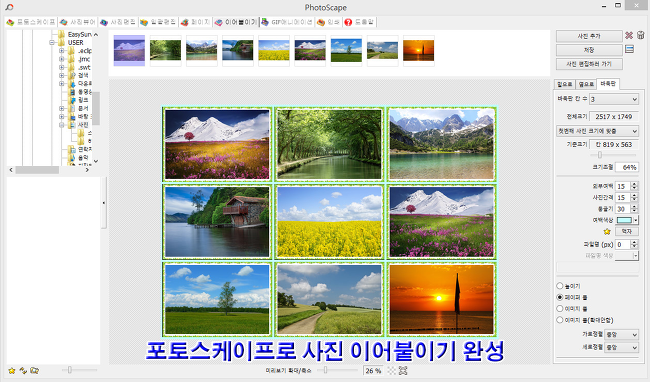Increase the 사진간격 value with its stepper
Screen dimensions: 650x382
[634, 195]
